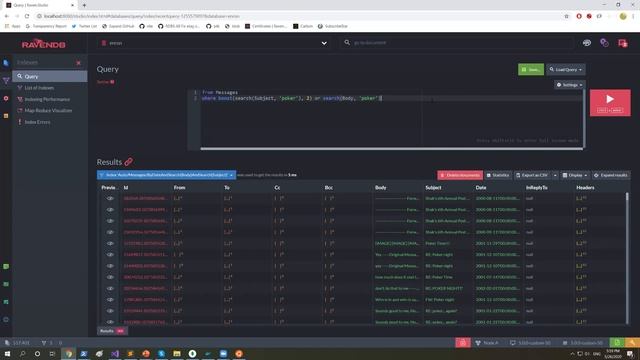640x360 pixels.
Task: Open the Display columns dropdown
Action: [x=575, y=175]
